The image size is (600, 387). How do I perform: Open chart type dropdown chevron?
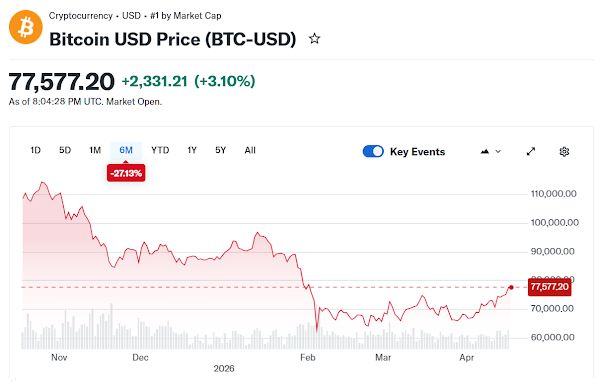tap(498, 152)
